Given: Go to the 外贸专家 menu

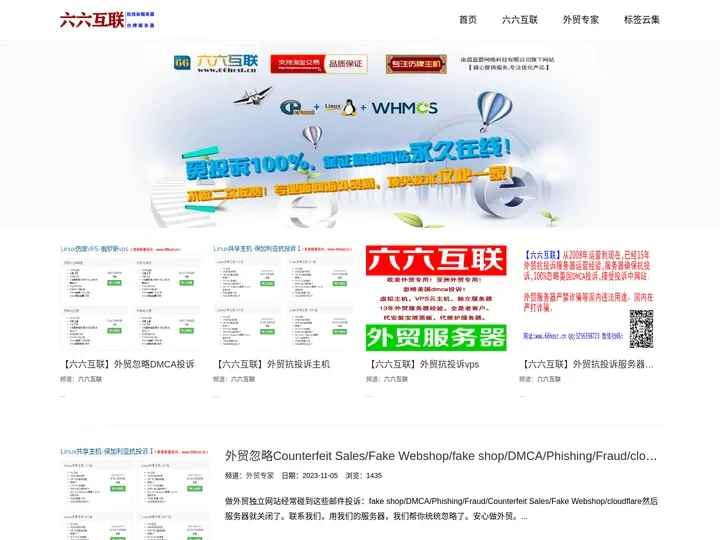Looking at the screenshot, I should point(581,20).
